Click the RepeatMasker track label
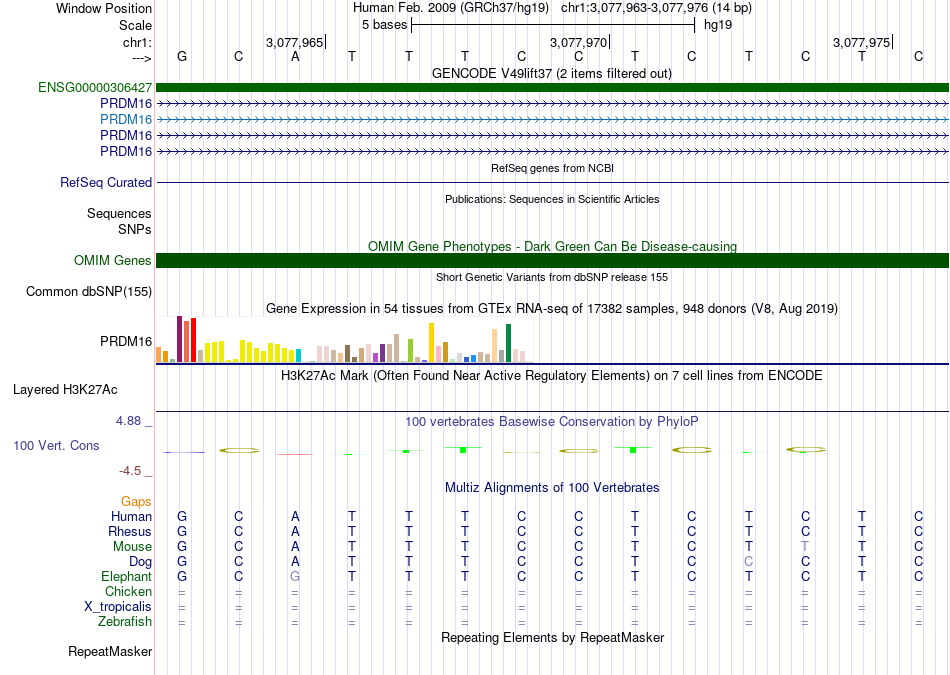The image size is (950, 675). tap(110, 651)
